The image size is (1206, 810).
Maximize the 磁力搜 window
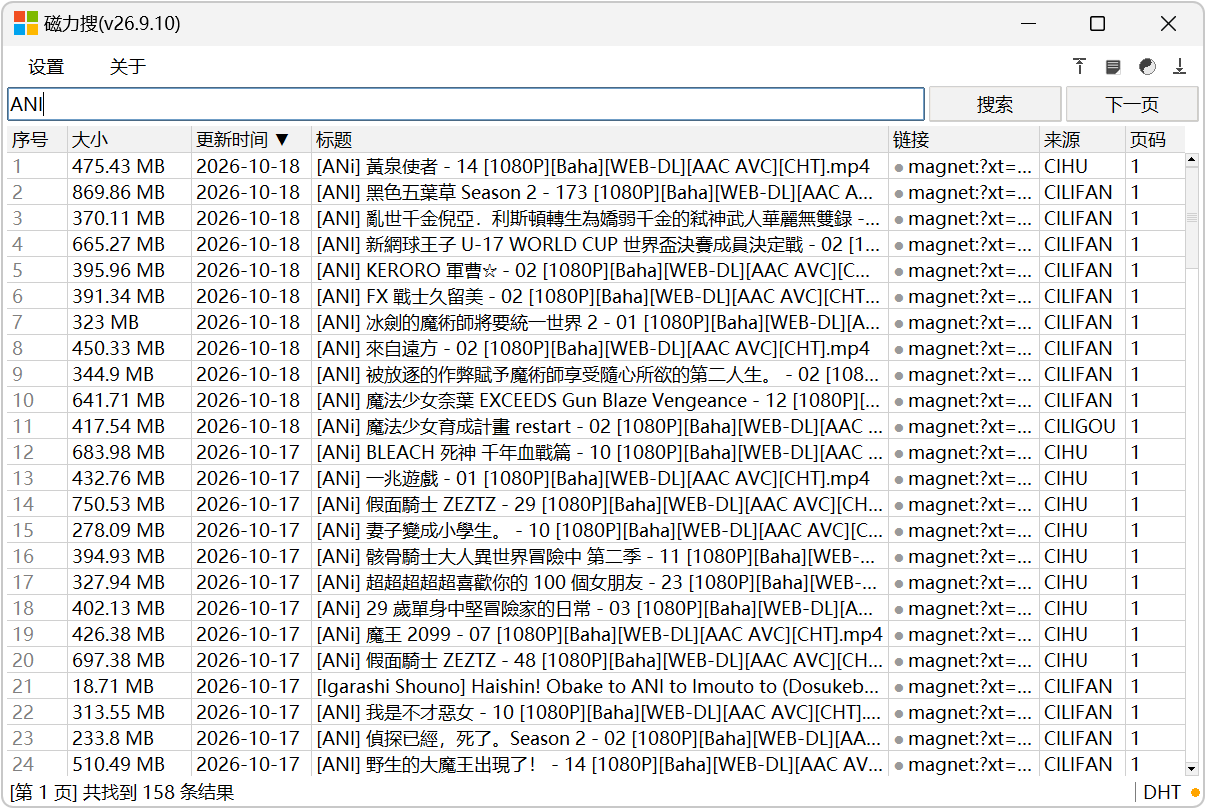click(1097, 23)
